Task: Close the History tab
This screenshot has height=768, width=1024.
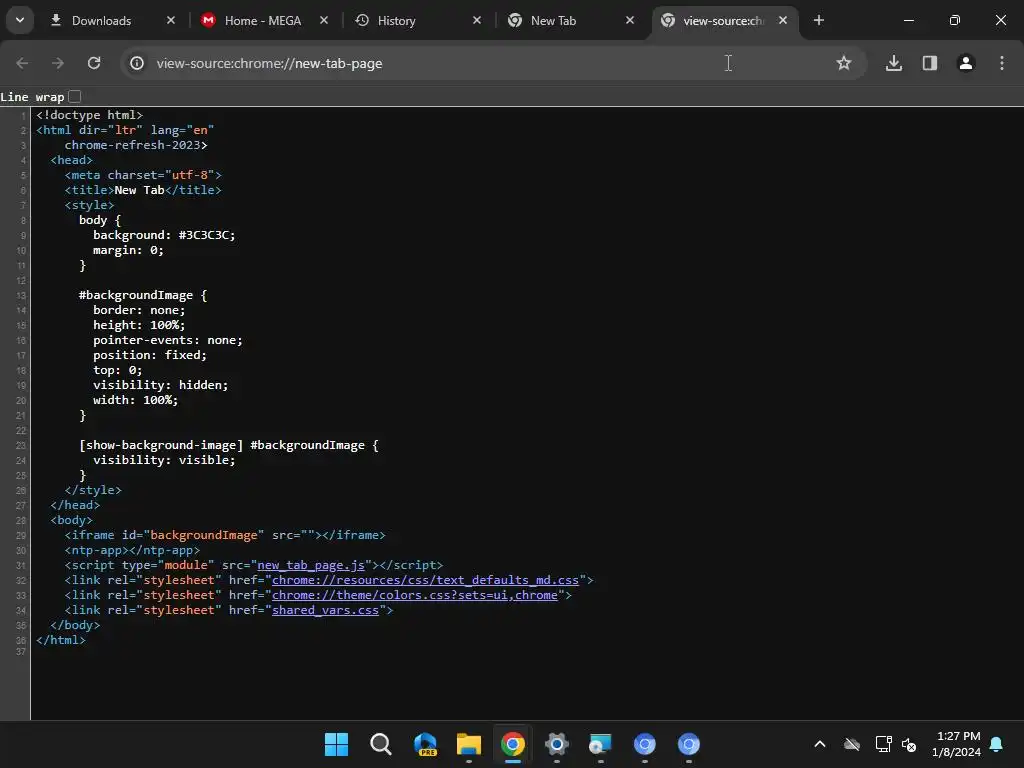Action: click(477, 21)
